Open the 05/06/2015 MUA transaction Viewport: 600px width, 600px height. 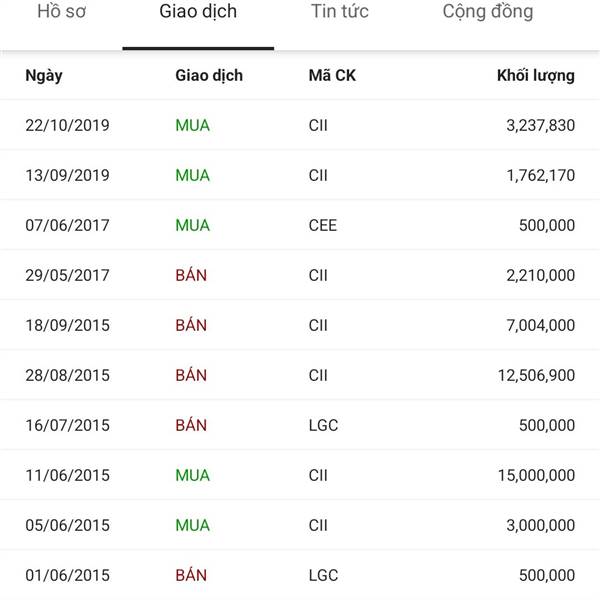pyautogui.click(x=300, y=525)
